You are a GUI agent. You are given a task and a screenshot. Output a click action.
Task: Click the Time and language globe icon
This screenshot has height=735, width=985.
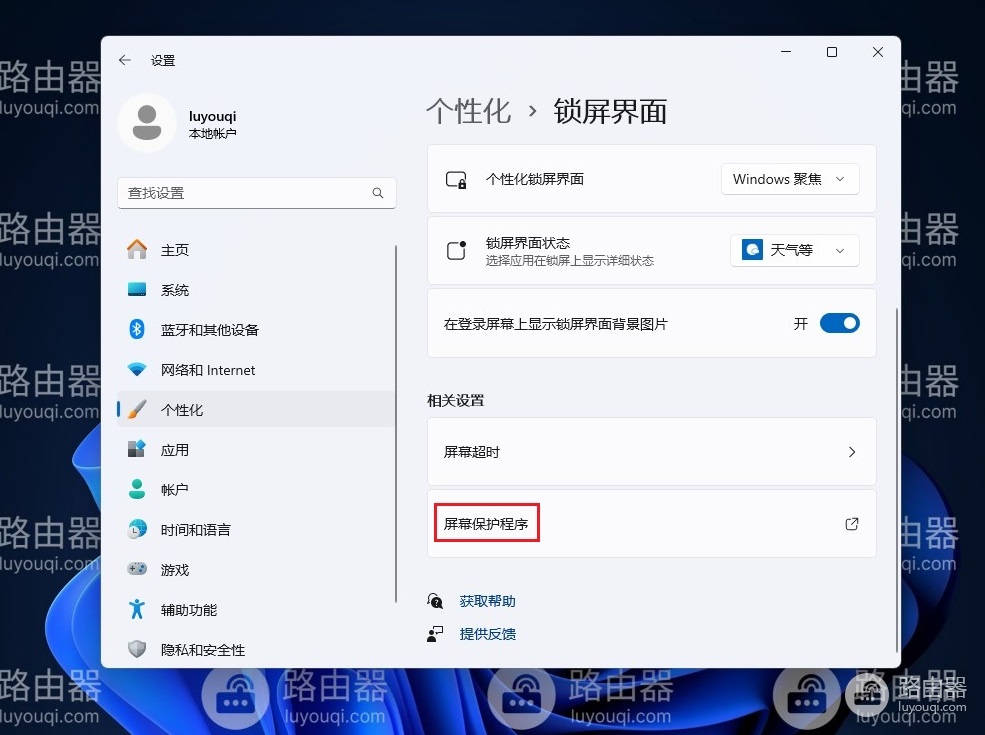coord(137,529)
